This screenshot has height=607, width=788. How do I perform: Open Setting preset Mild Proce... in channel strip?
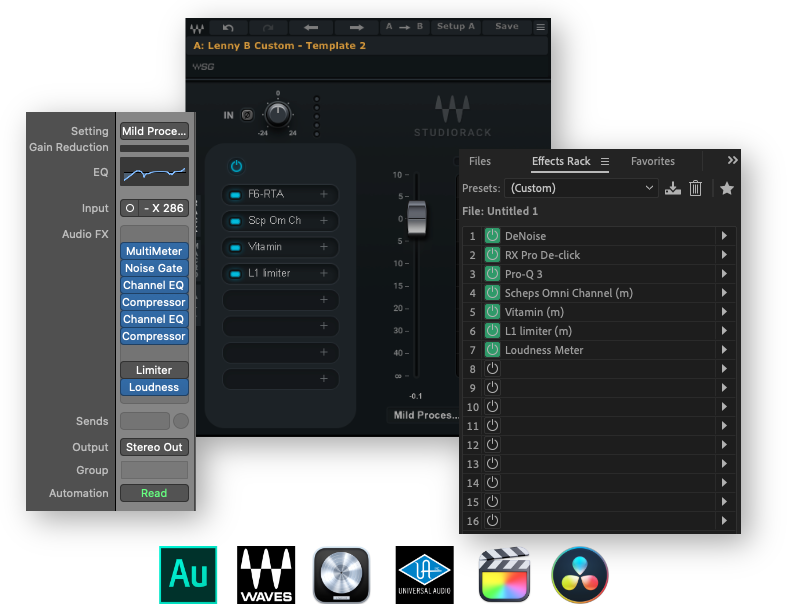pyautogui.click(x=154, y=131)
